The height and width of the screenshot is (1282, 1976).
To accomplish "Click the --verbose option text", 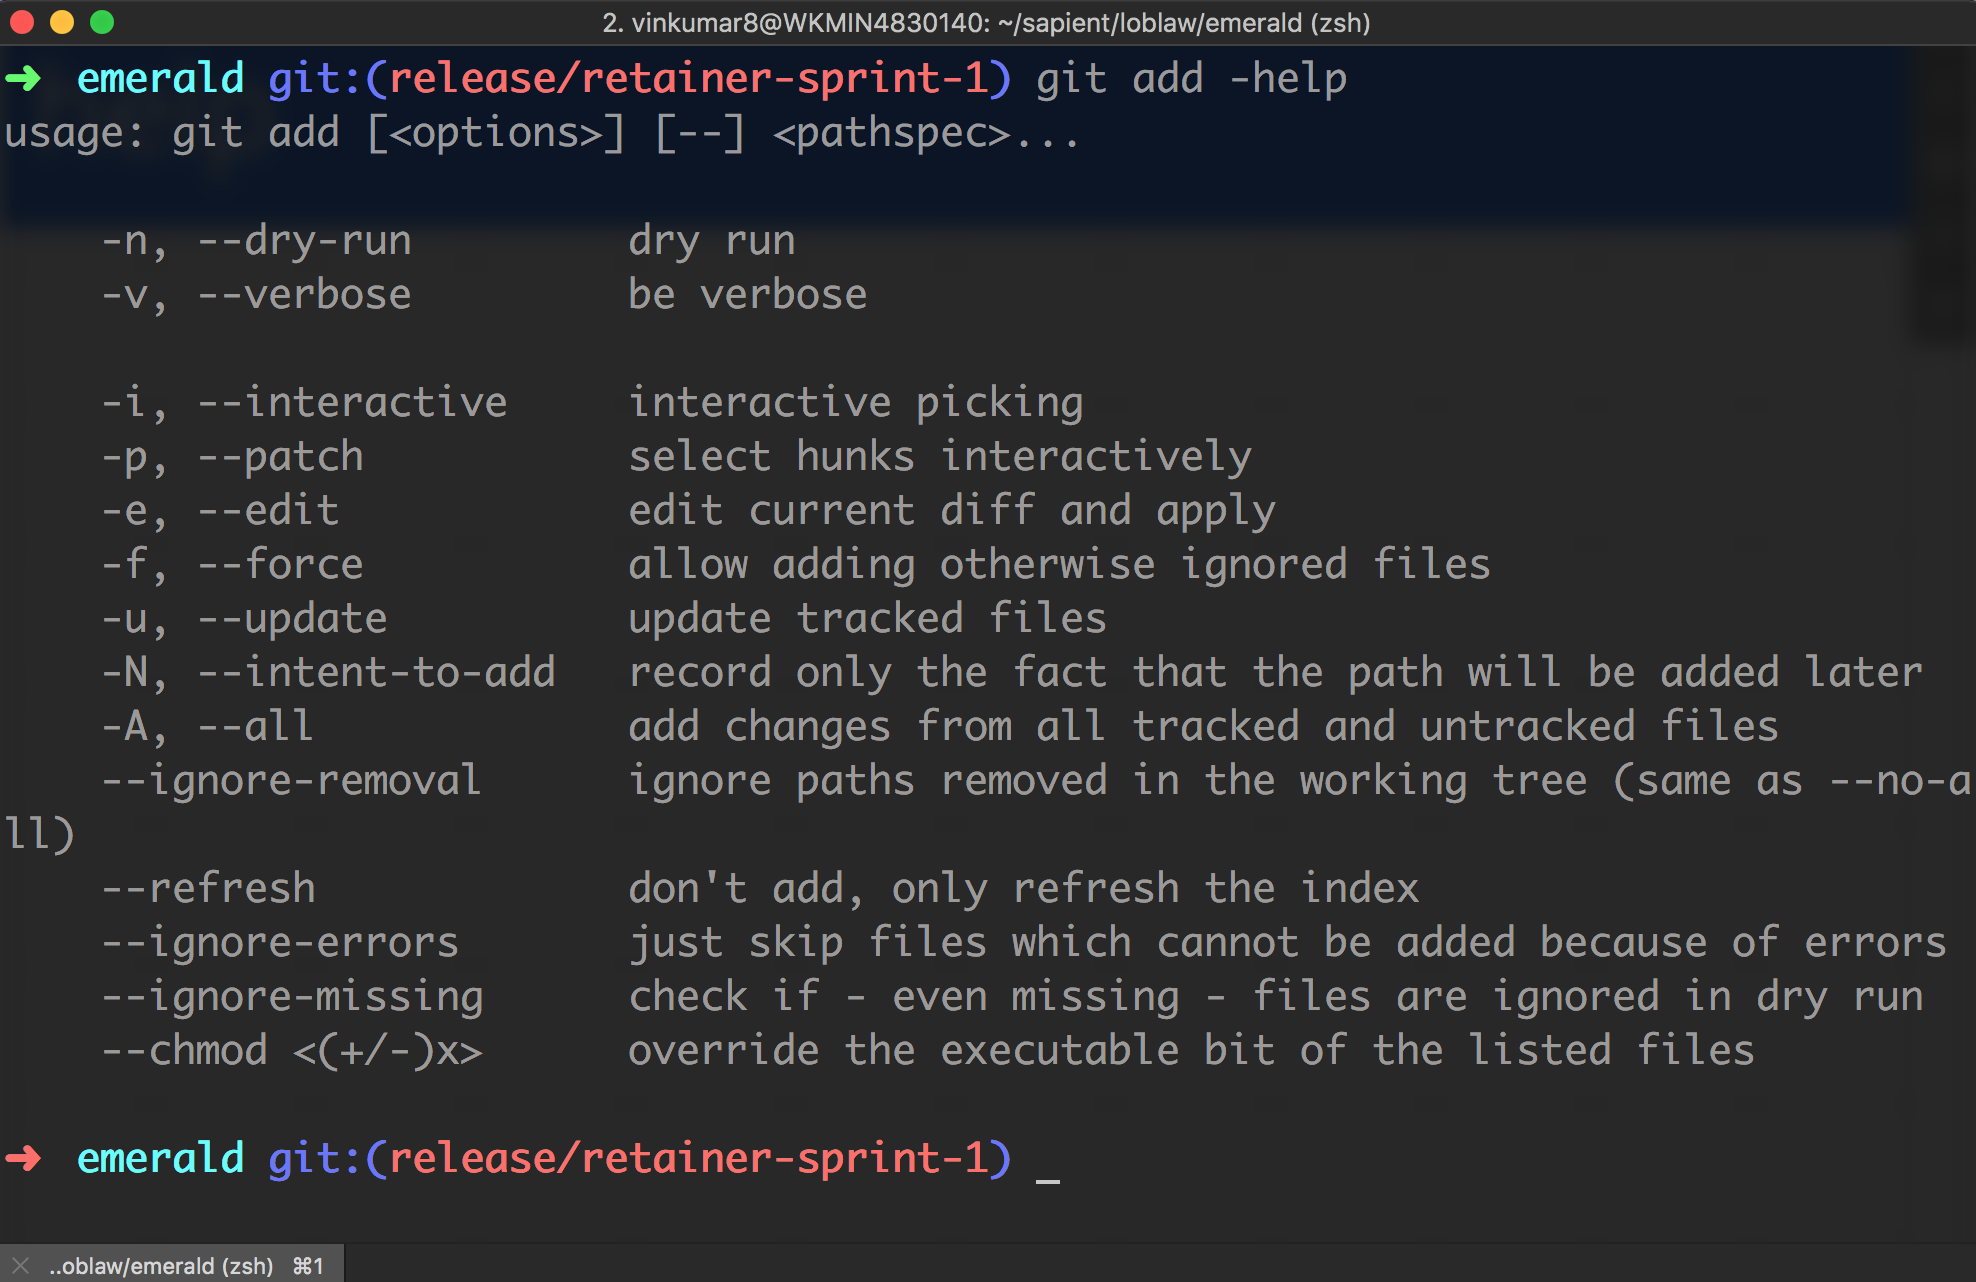I will click(x=304, y=295).
